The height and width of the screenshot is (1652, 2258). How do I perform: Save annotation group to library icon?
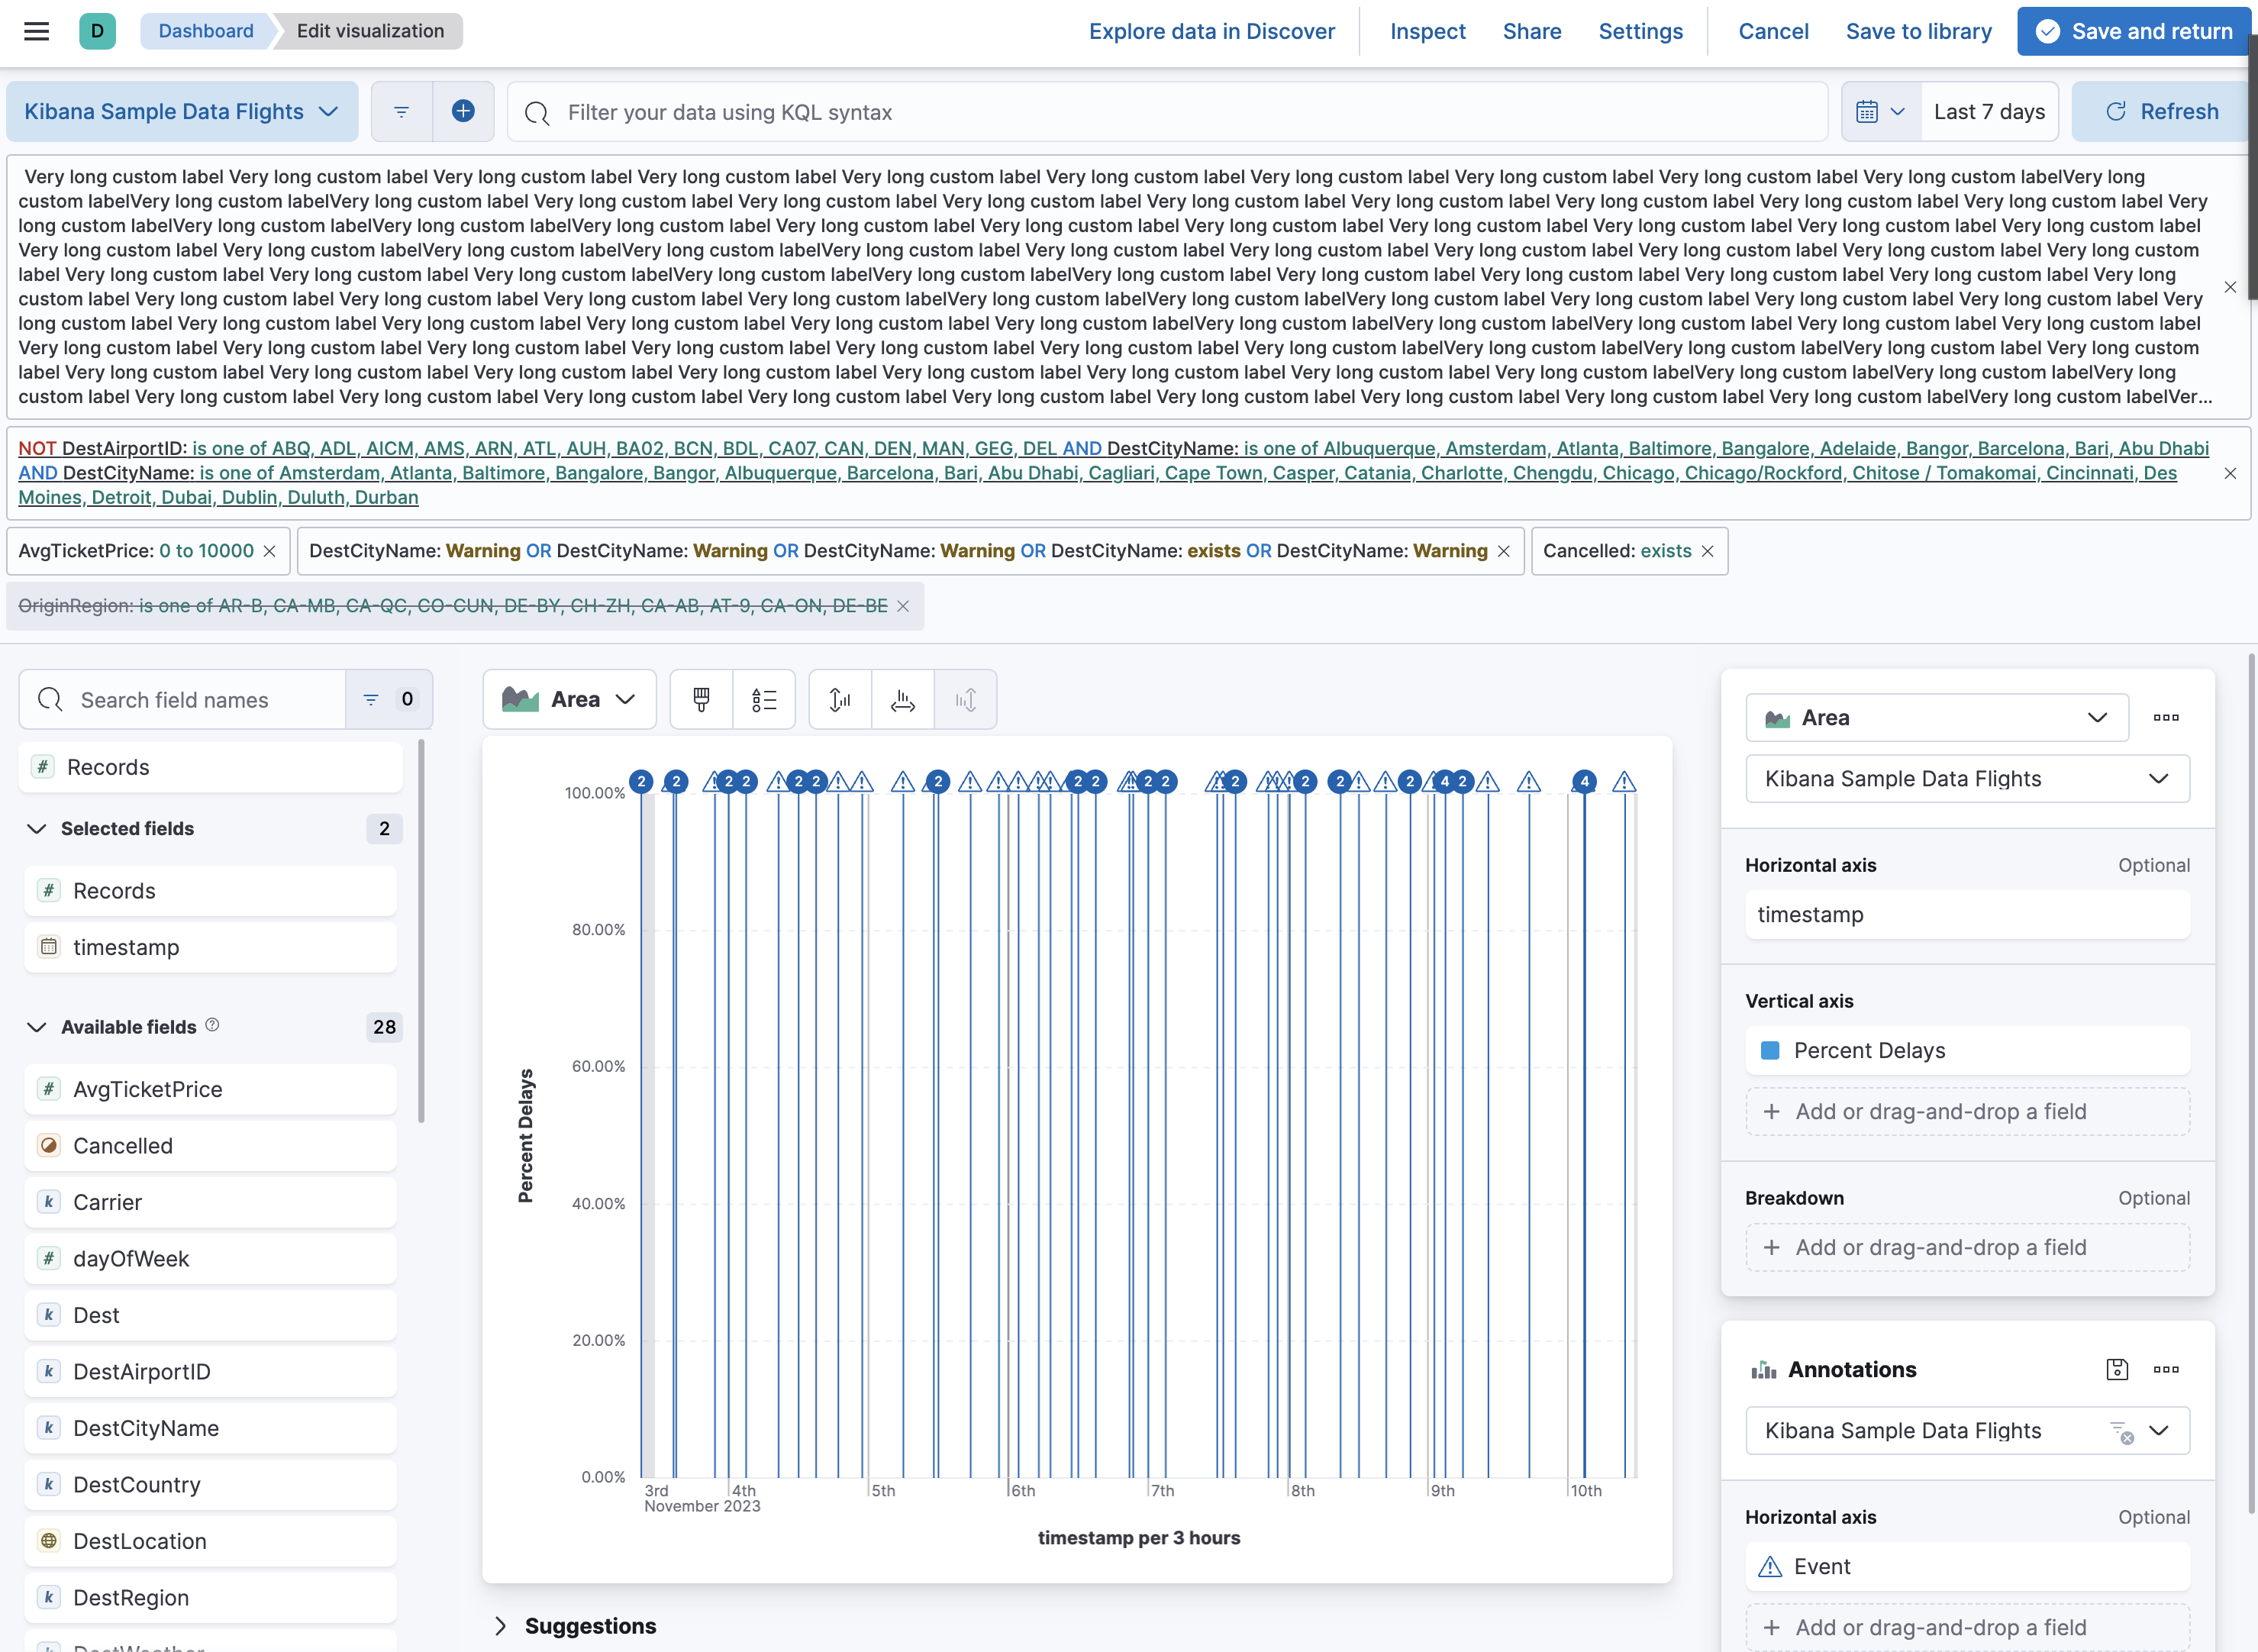click(x=2117, y=1369)
